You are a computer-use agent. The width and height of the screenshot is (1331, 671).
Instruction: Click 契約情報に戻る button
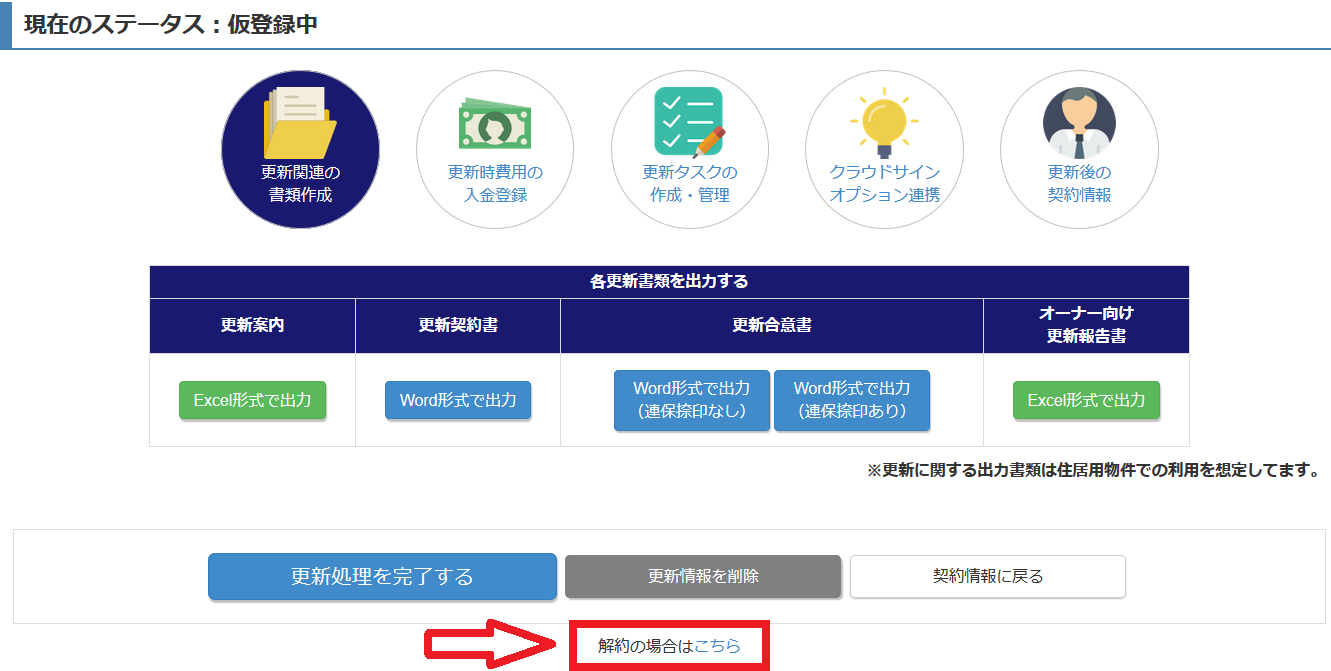[988, 577]
